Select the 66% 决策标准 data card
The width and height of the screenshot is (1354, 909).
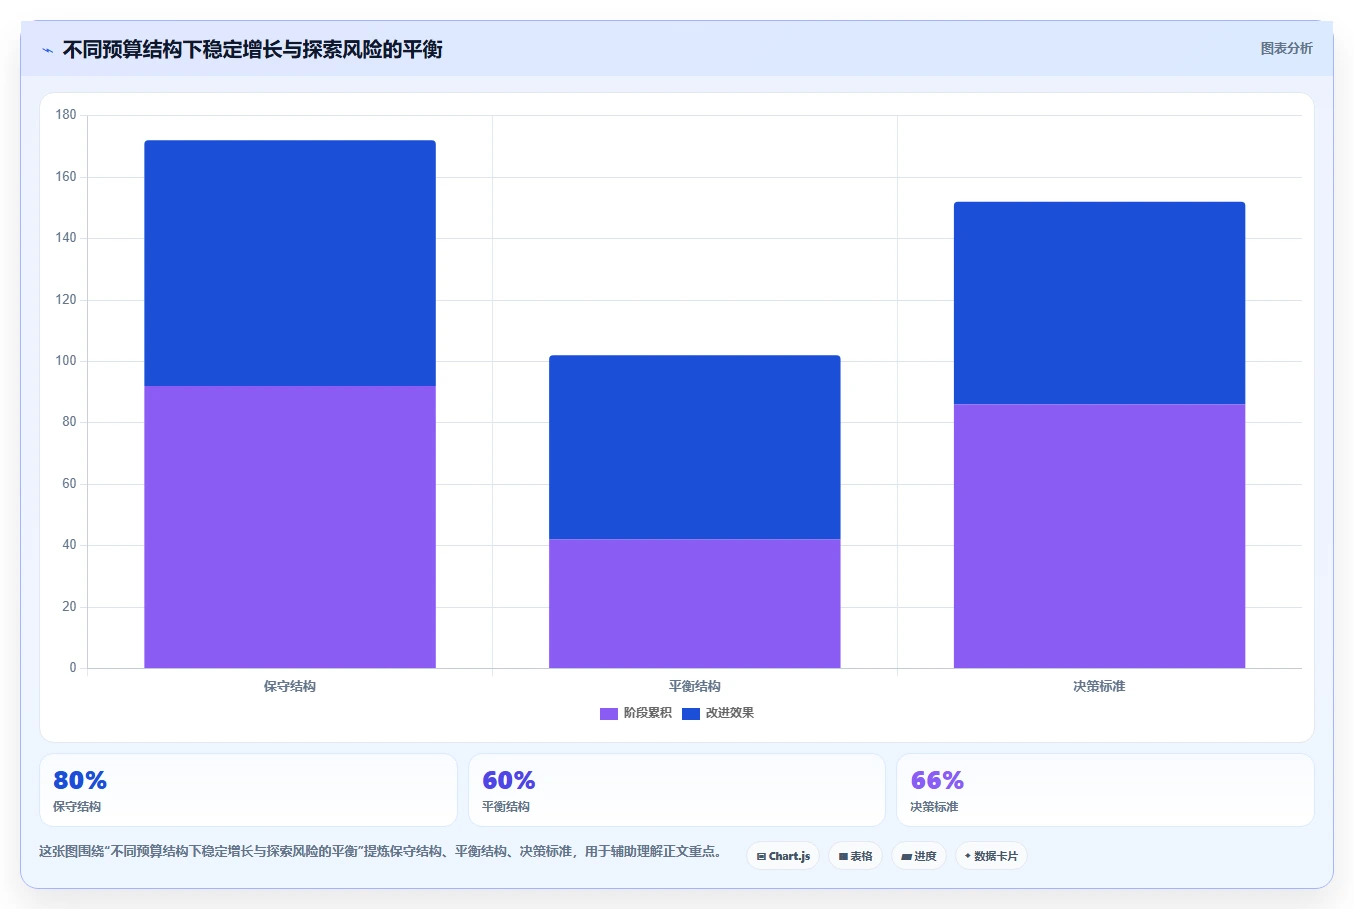point(1105,790)
